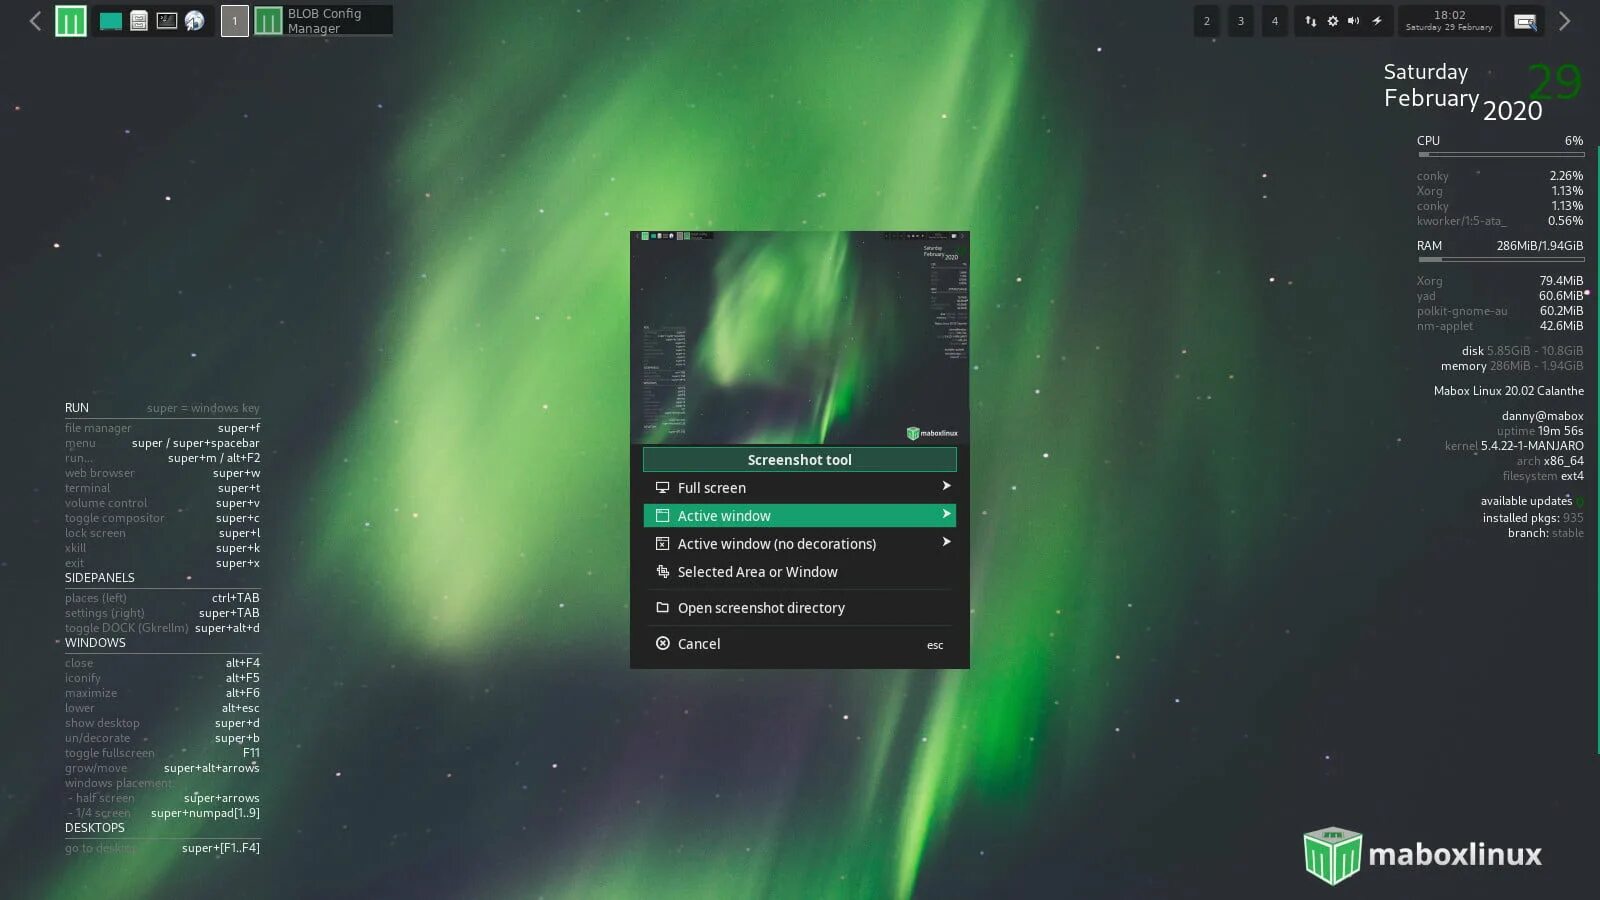Click the 'kernel 5.4.22-1-MANJARO' line
The height and width of the screenshot is (900, 1600).
coord(1514,446)
